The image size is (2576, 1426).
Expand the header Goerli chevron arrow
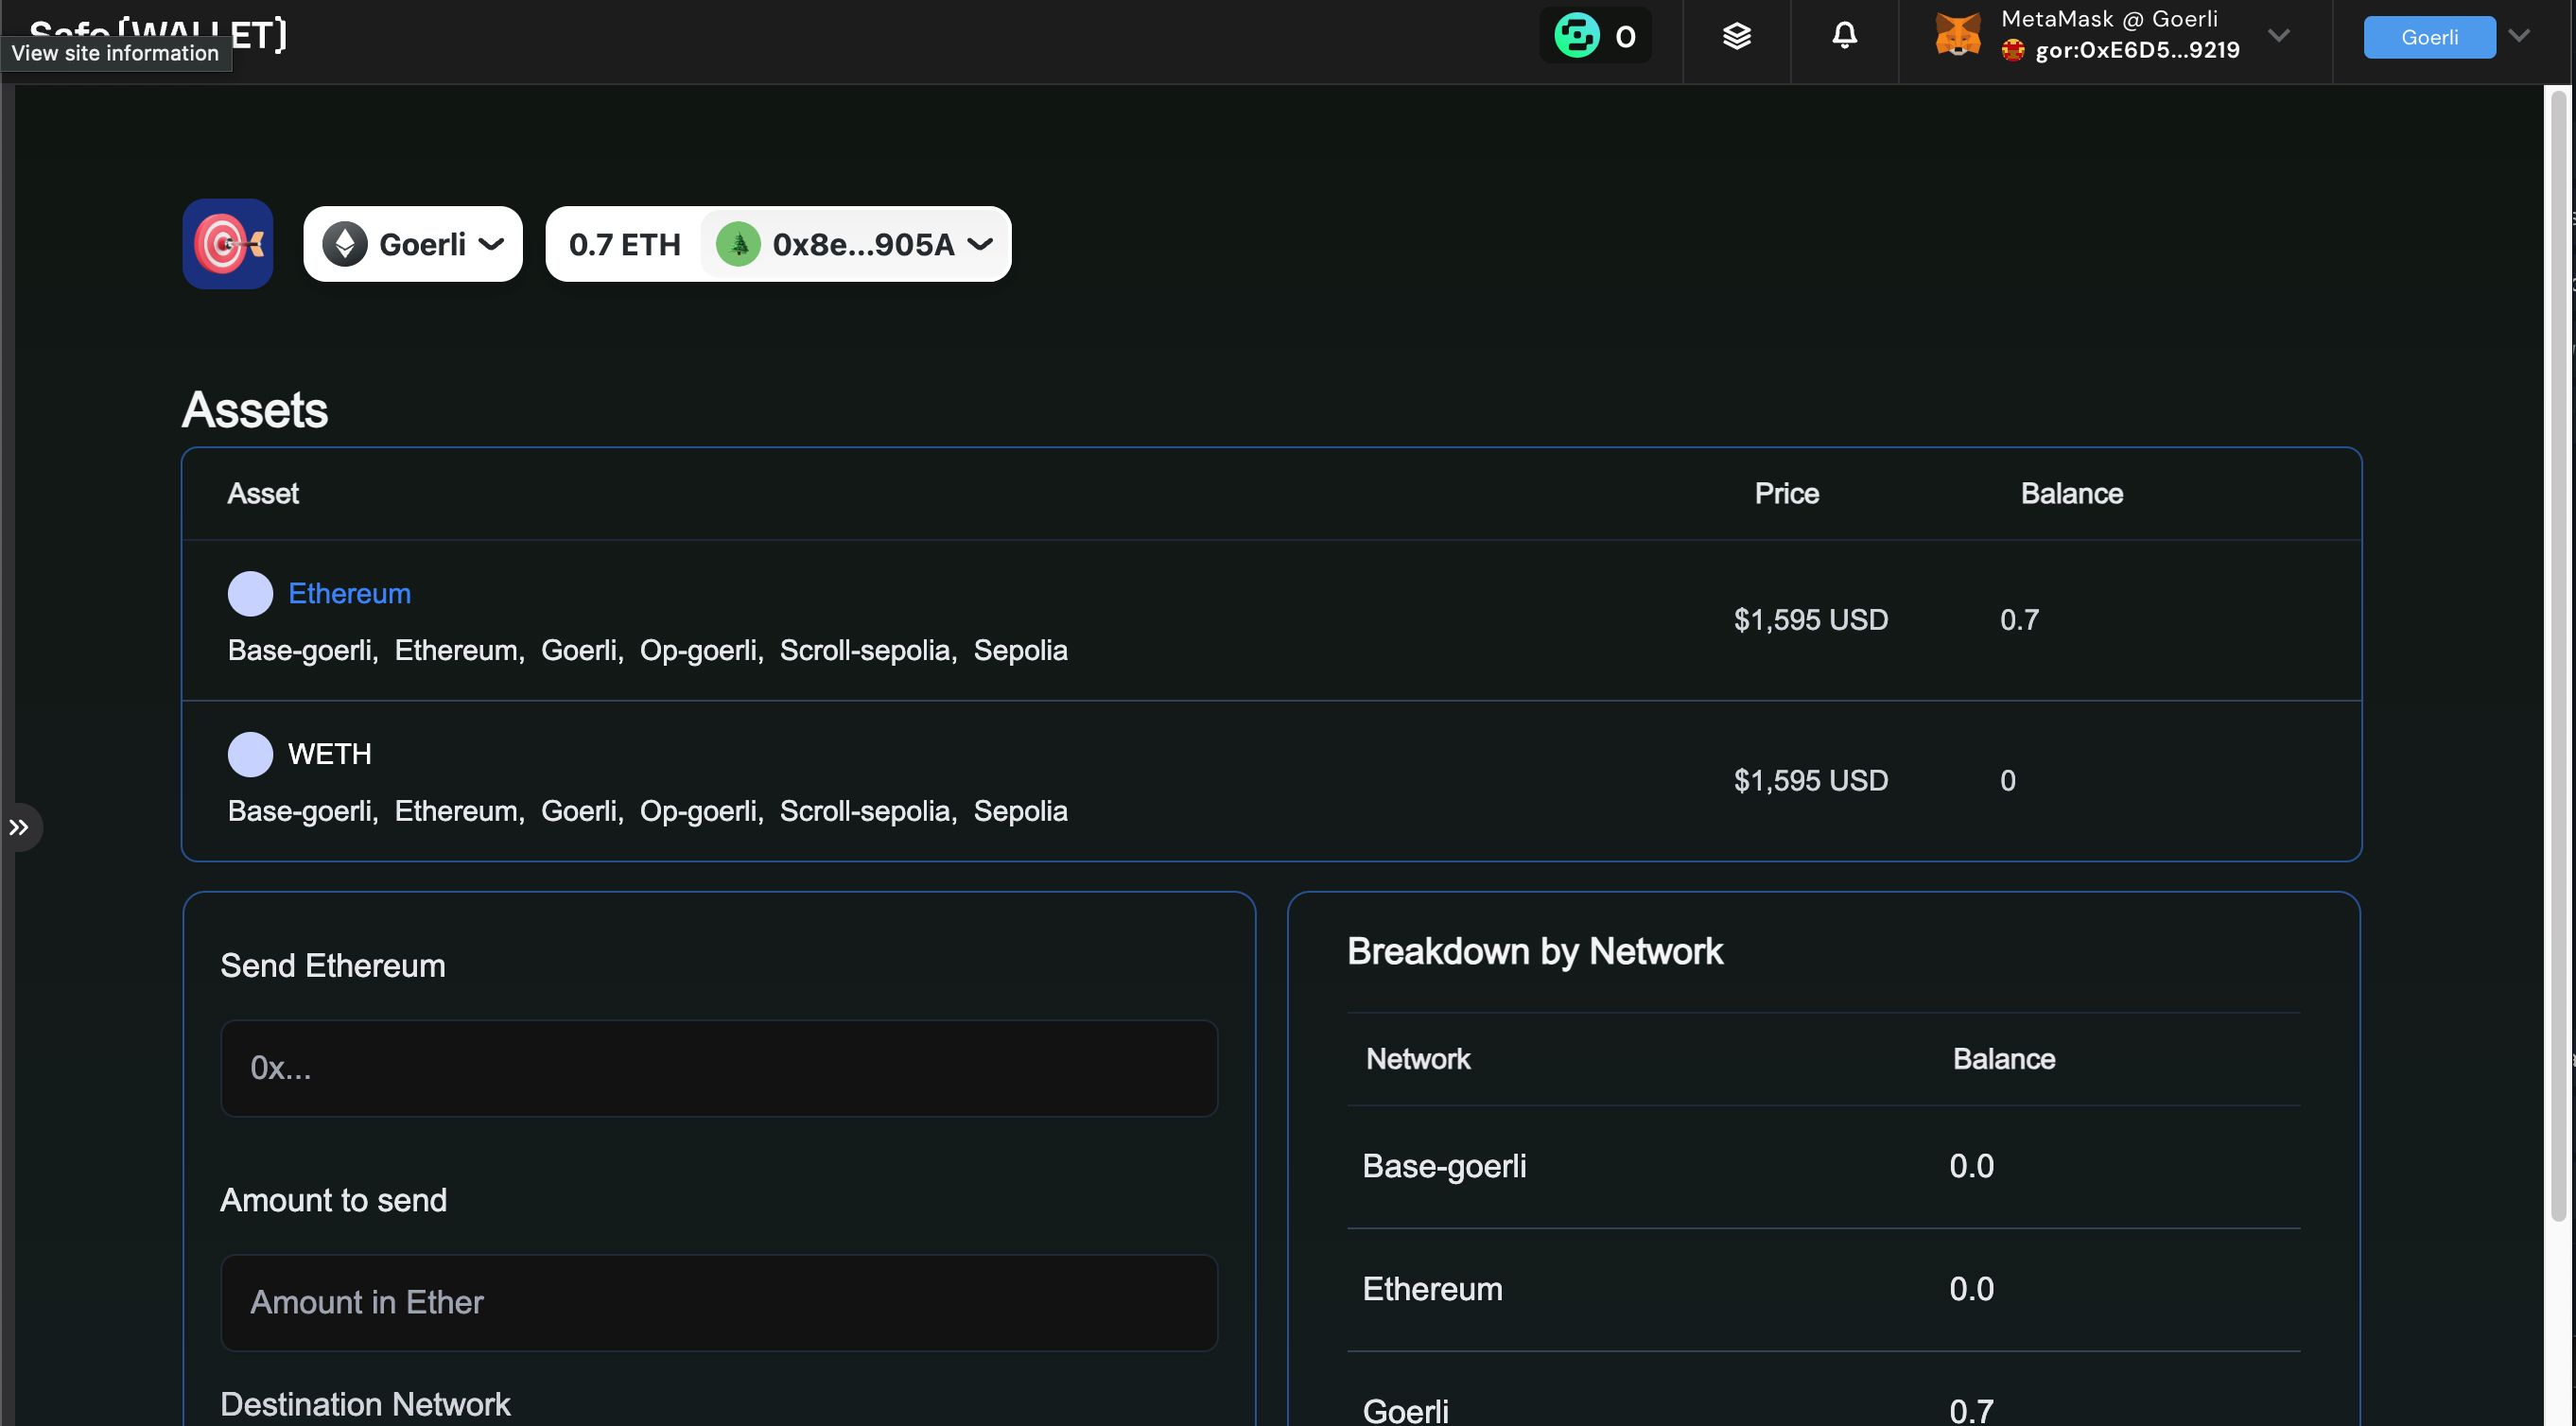2519,35
